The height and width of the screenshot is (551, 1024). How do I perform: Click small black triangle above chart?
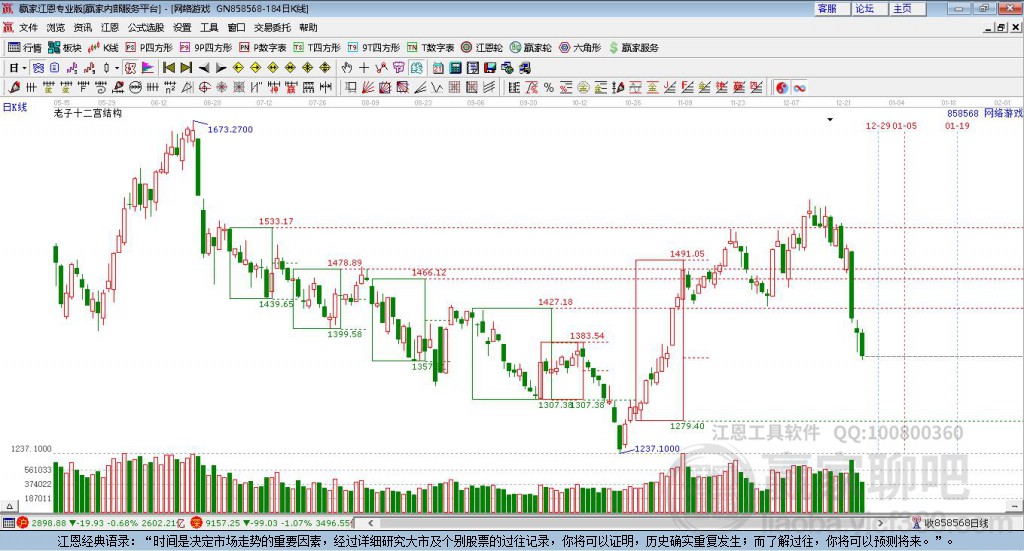(830, 119)
